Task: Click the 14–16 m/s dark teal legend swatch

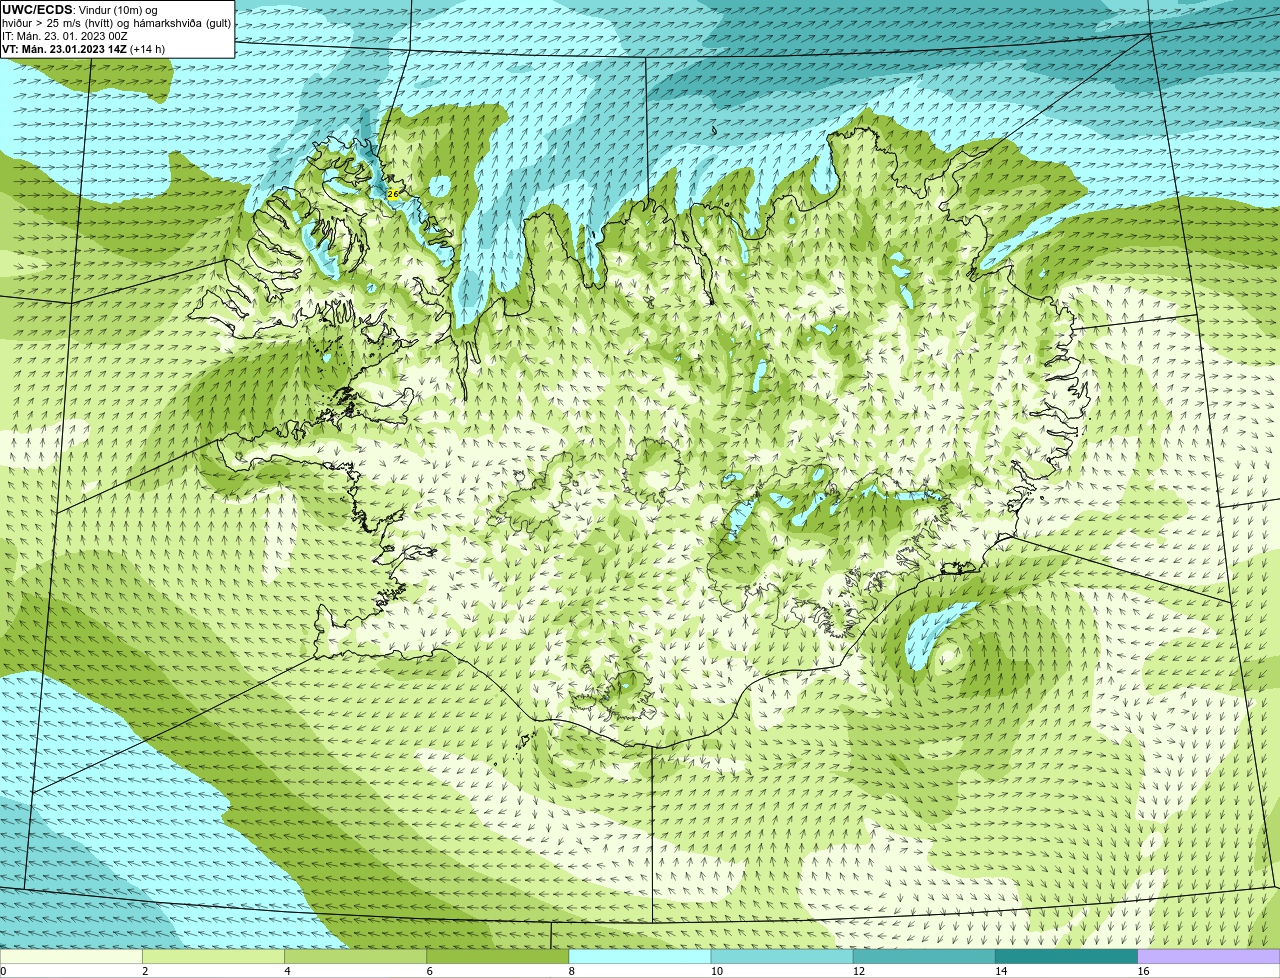Action: pyautogui.click(x=1067, y=957)
